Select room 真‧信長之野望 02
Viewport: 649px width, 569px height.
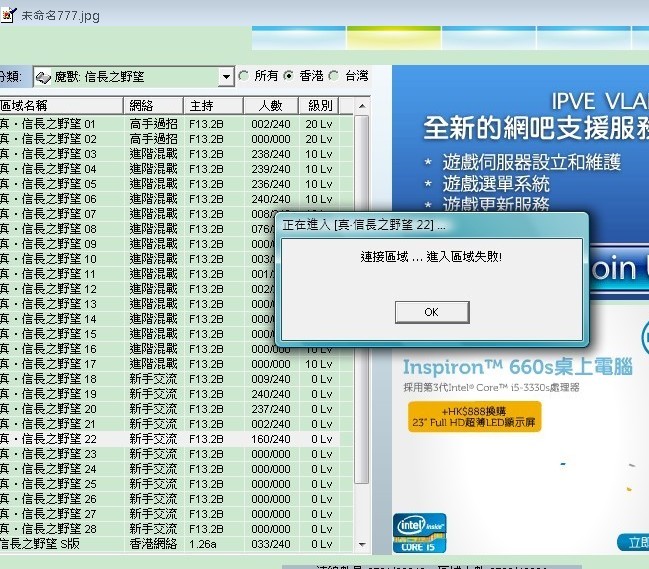point(170,139)
